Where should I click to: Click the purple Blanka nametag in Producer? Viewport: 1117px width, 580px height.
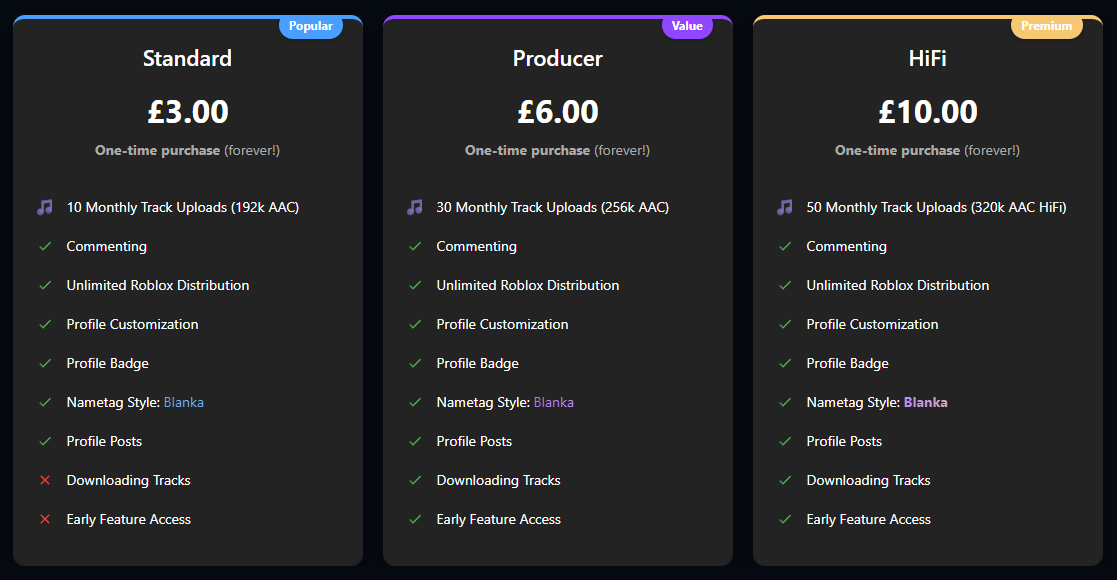(x=554, y=403)
